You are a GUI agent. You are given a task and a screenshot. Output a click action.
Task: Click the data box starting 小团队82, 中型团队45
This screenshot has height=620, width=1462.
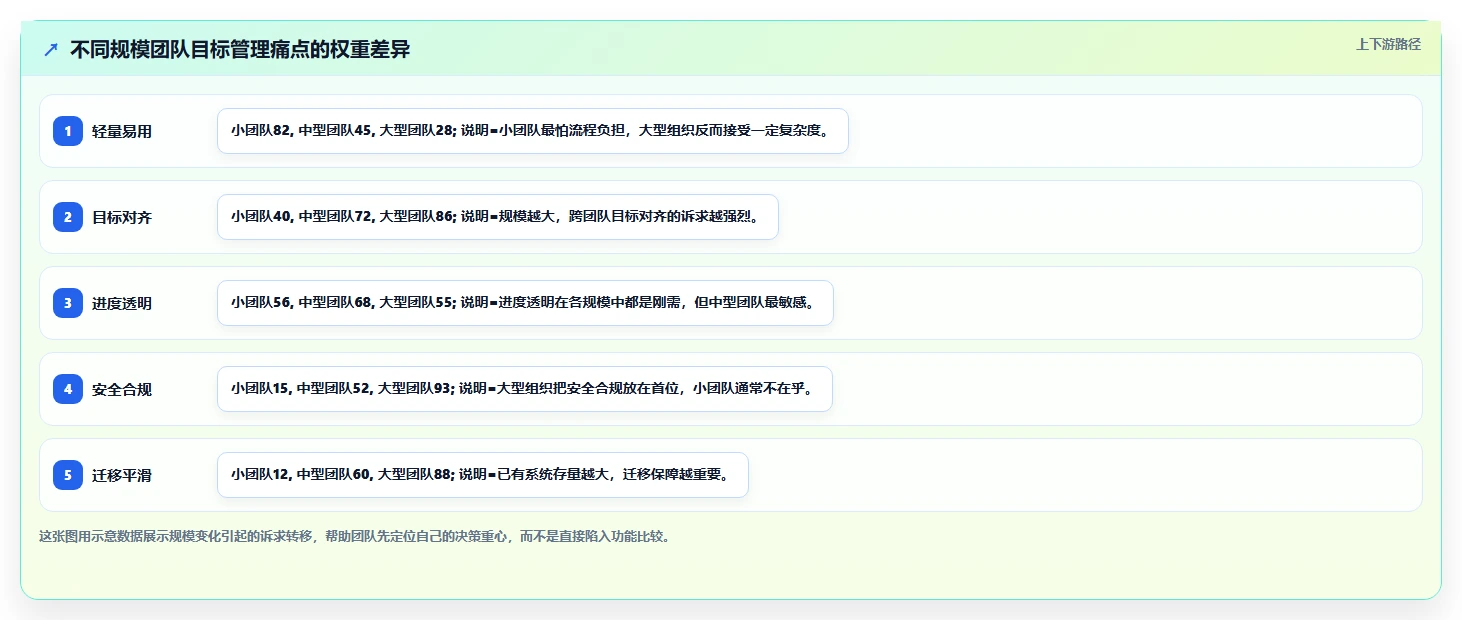point(533,131)
